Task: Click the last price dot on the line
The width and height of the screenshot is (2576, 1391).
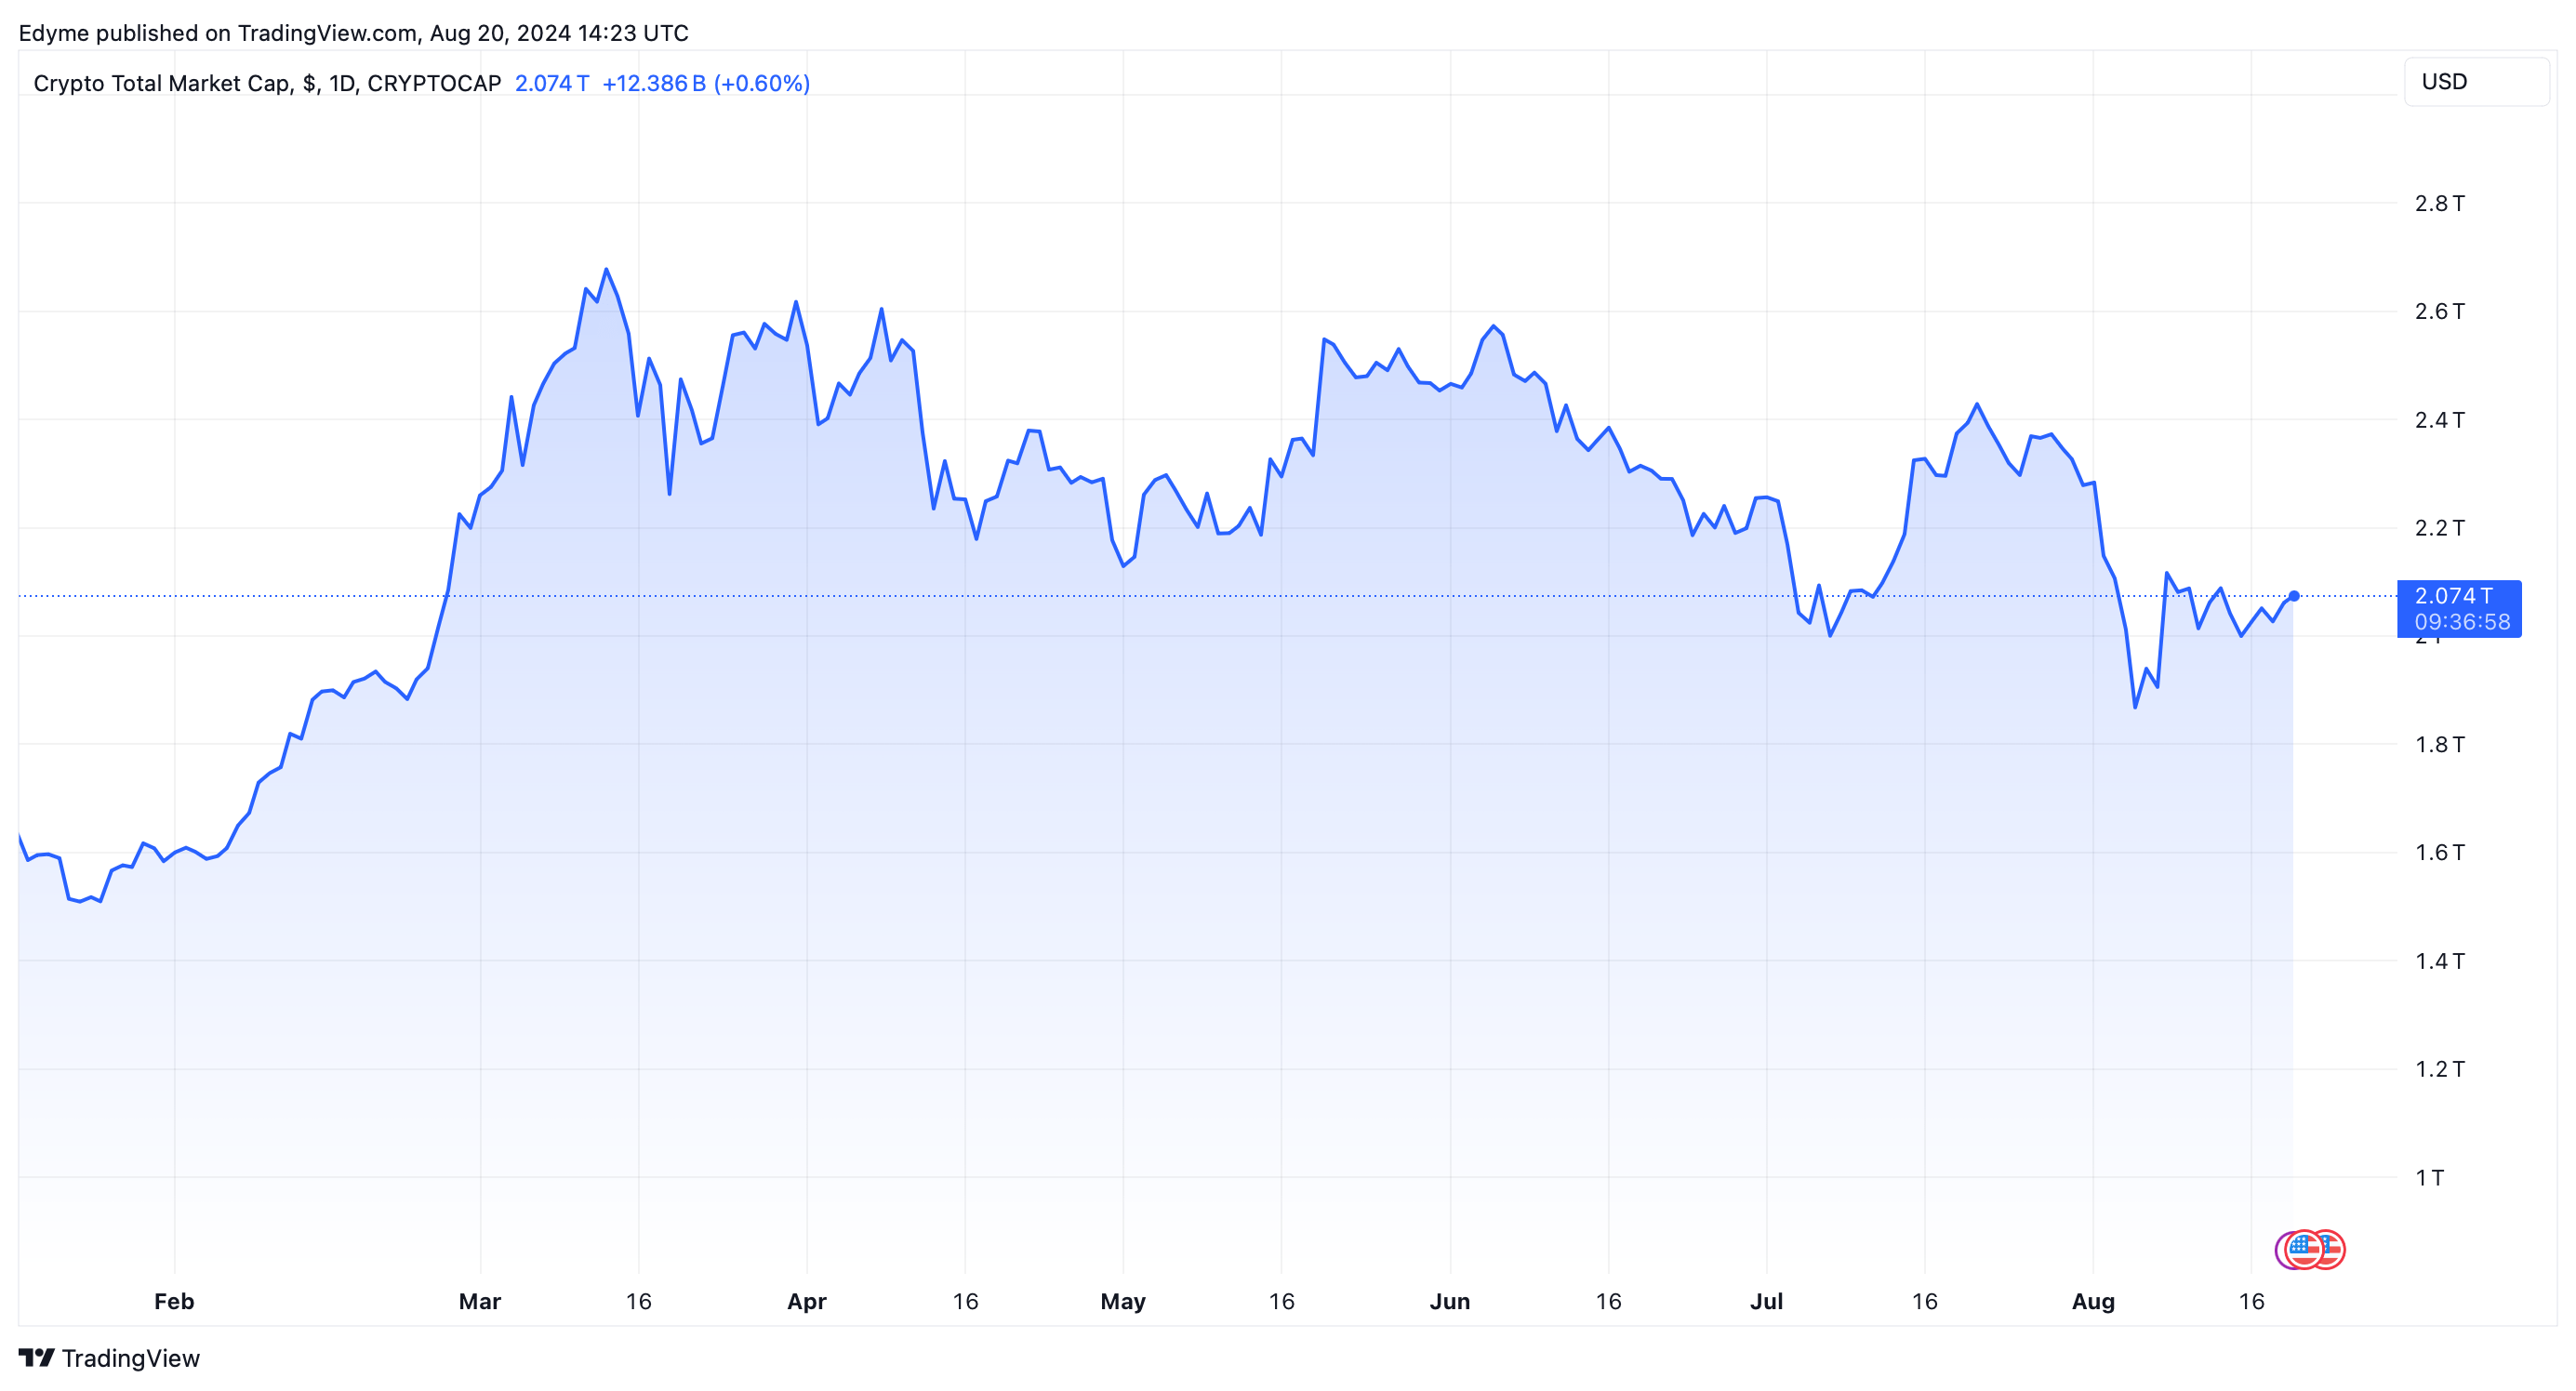Action: point(2294,596)
